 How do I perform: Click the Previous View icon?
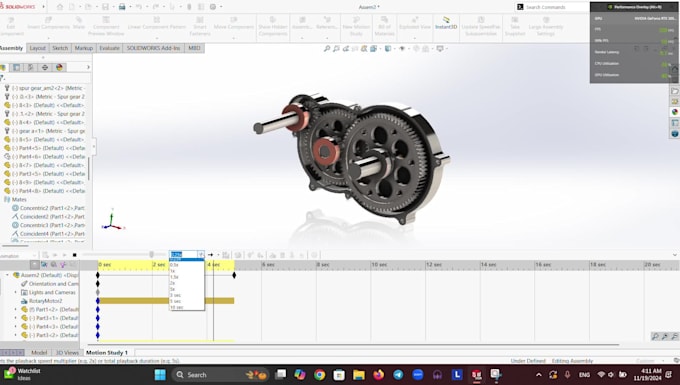point(346,49)
